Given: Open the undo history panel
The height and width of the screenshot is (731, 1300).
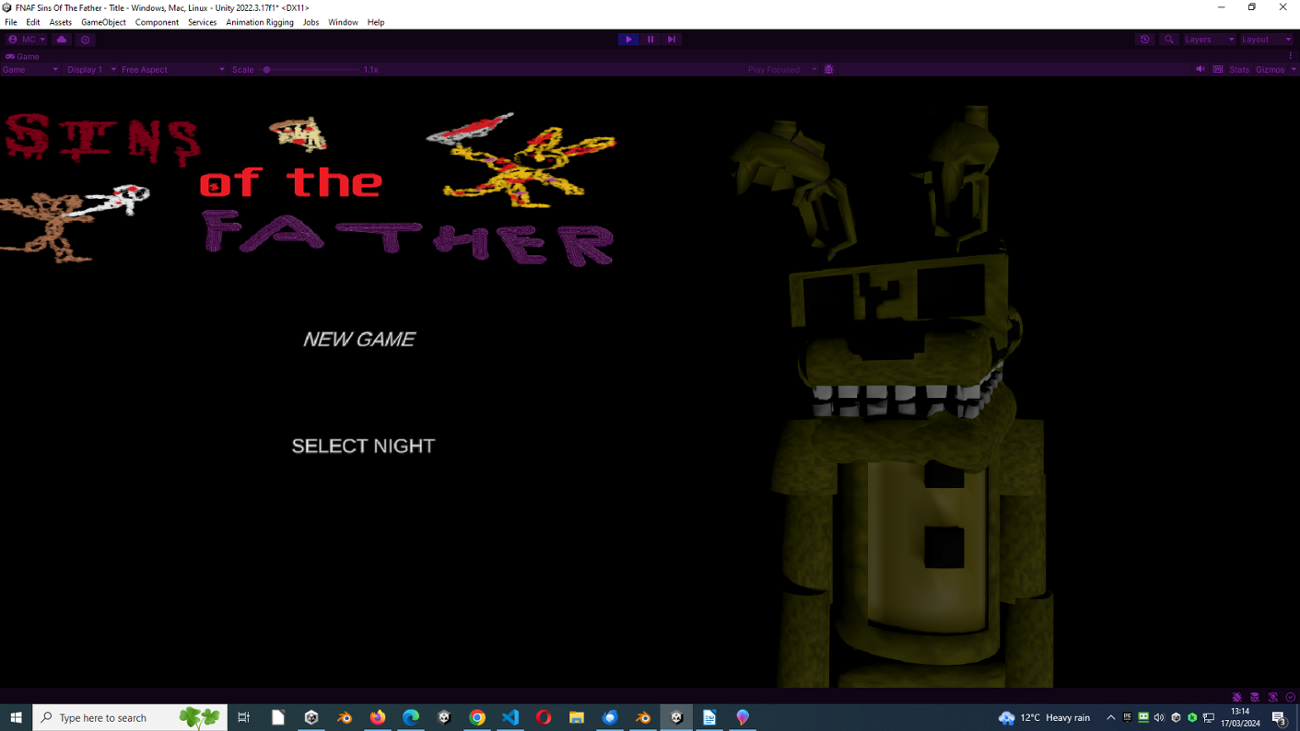Looking at the screenshot, I should tap(1145, 39).
